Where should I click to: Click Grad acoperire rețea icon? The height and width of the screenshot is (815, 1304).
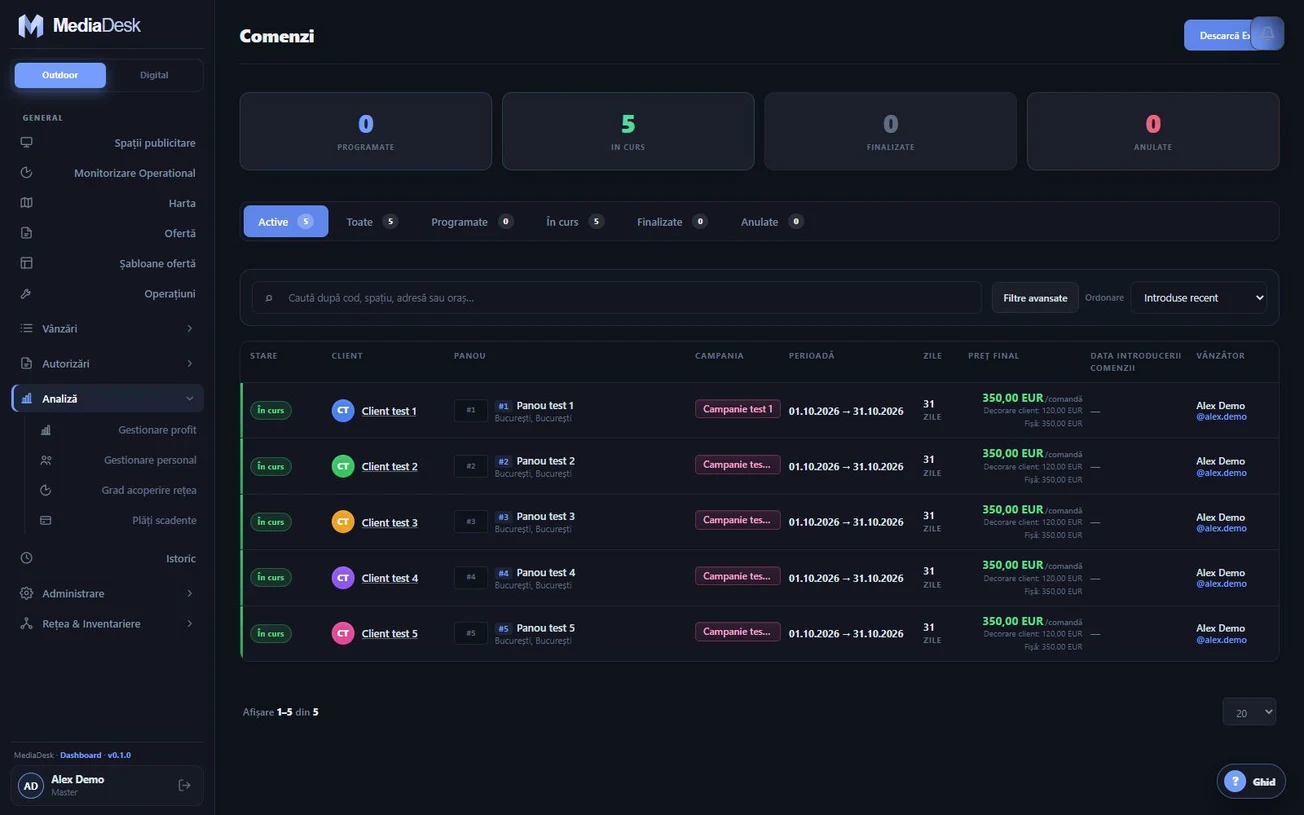[x=45, y=490]
